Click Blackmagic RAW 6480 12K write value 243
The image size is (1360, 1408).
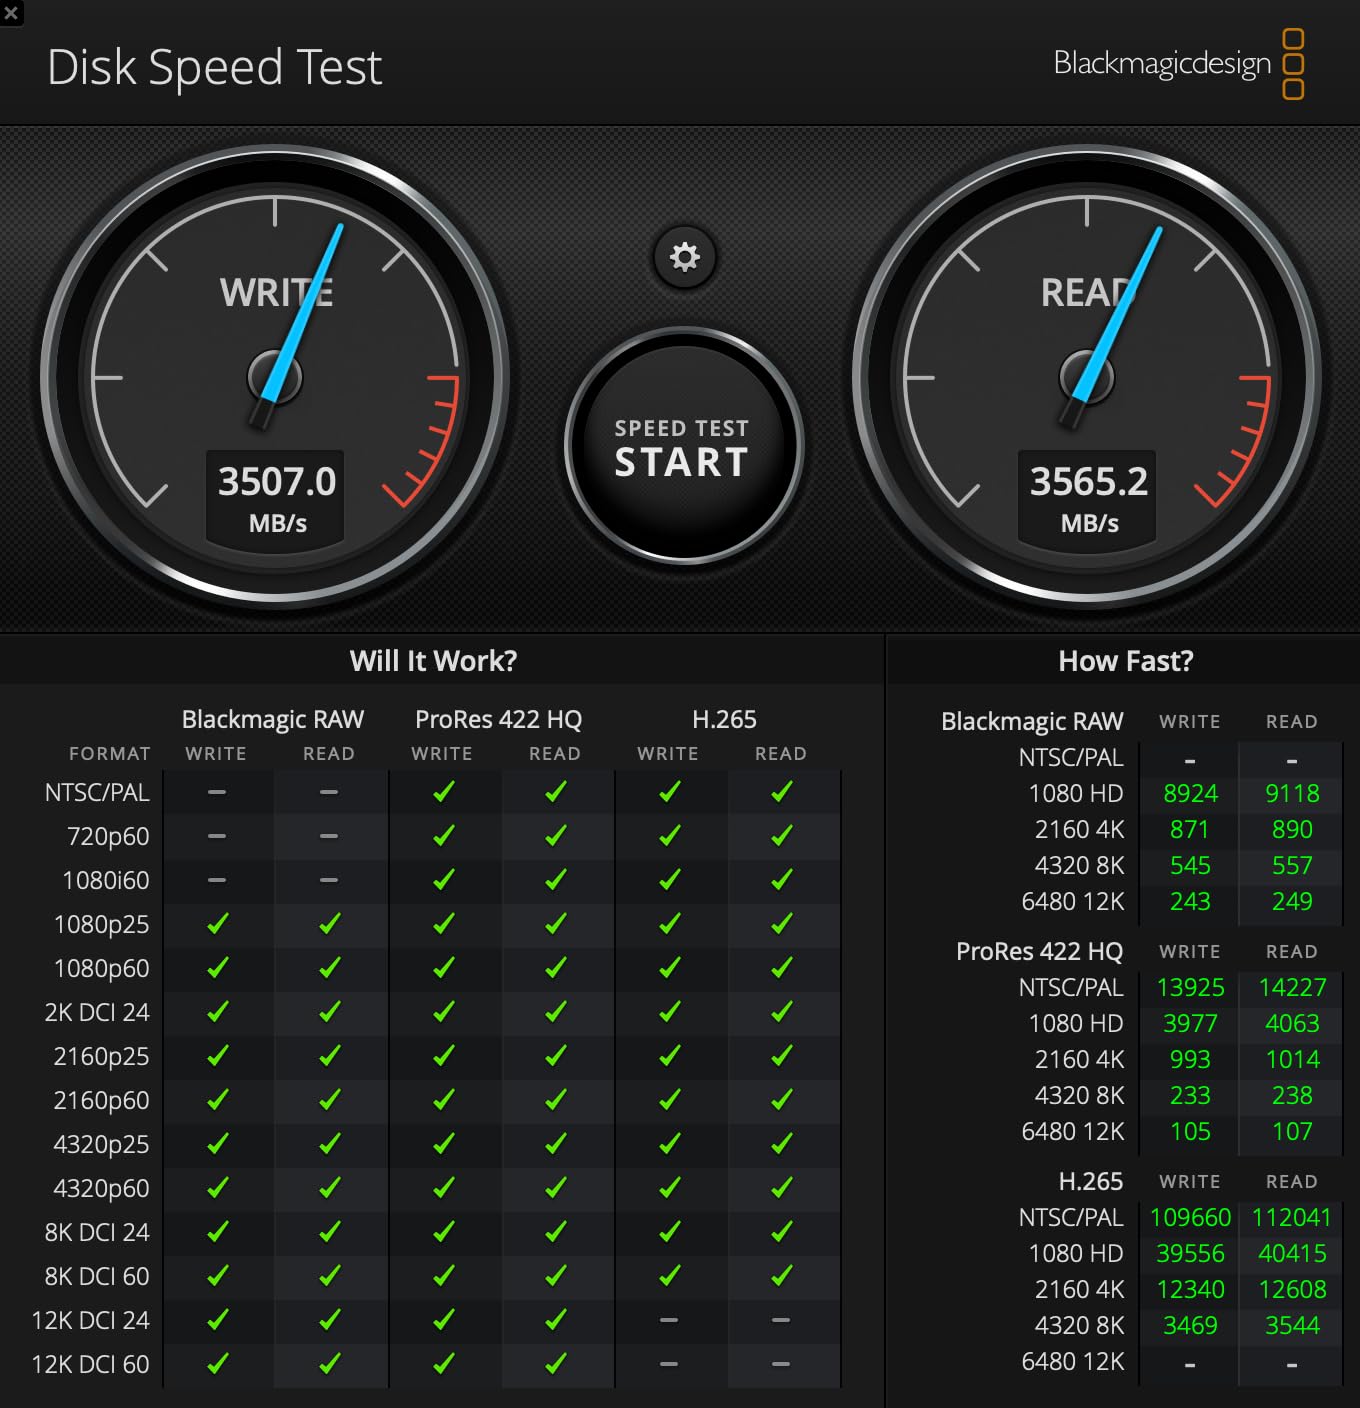click(x=1190, y=902)
